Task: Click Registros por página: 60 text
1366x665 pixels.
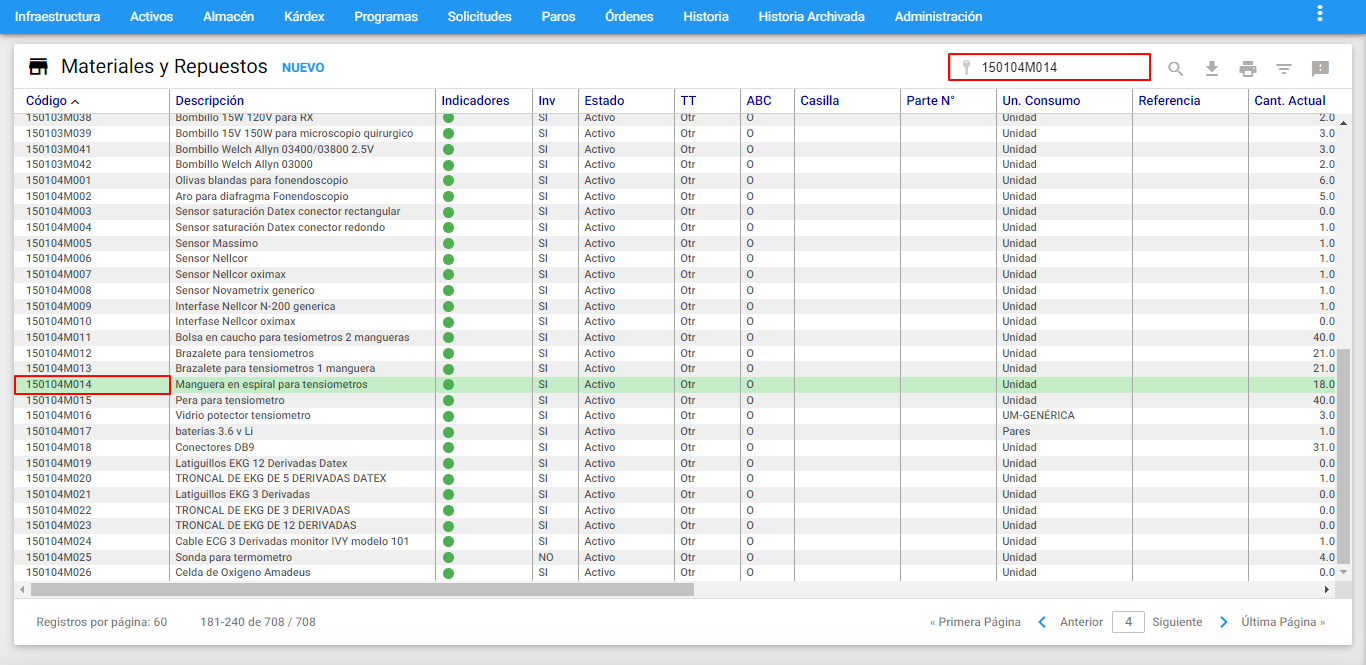Action: click(x=102, y=622)
